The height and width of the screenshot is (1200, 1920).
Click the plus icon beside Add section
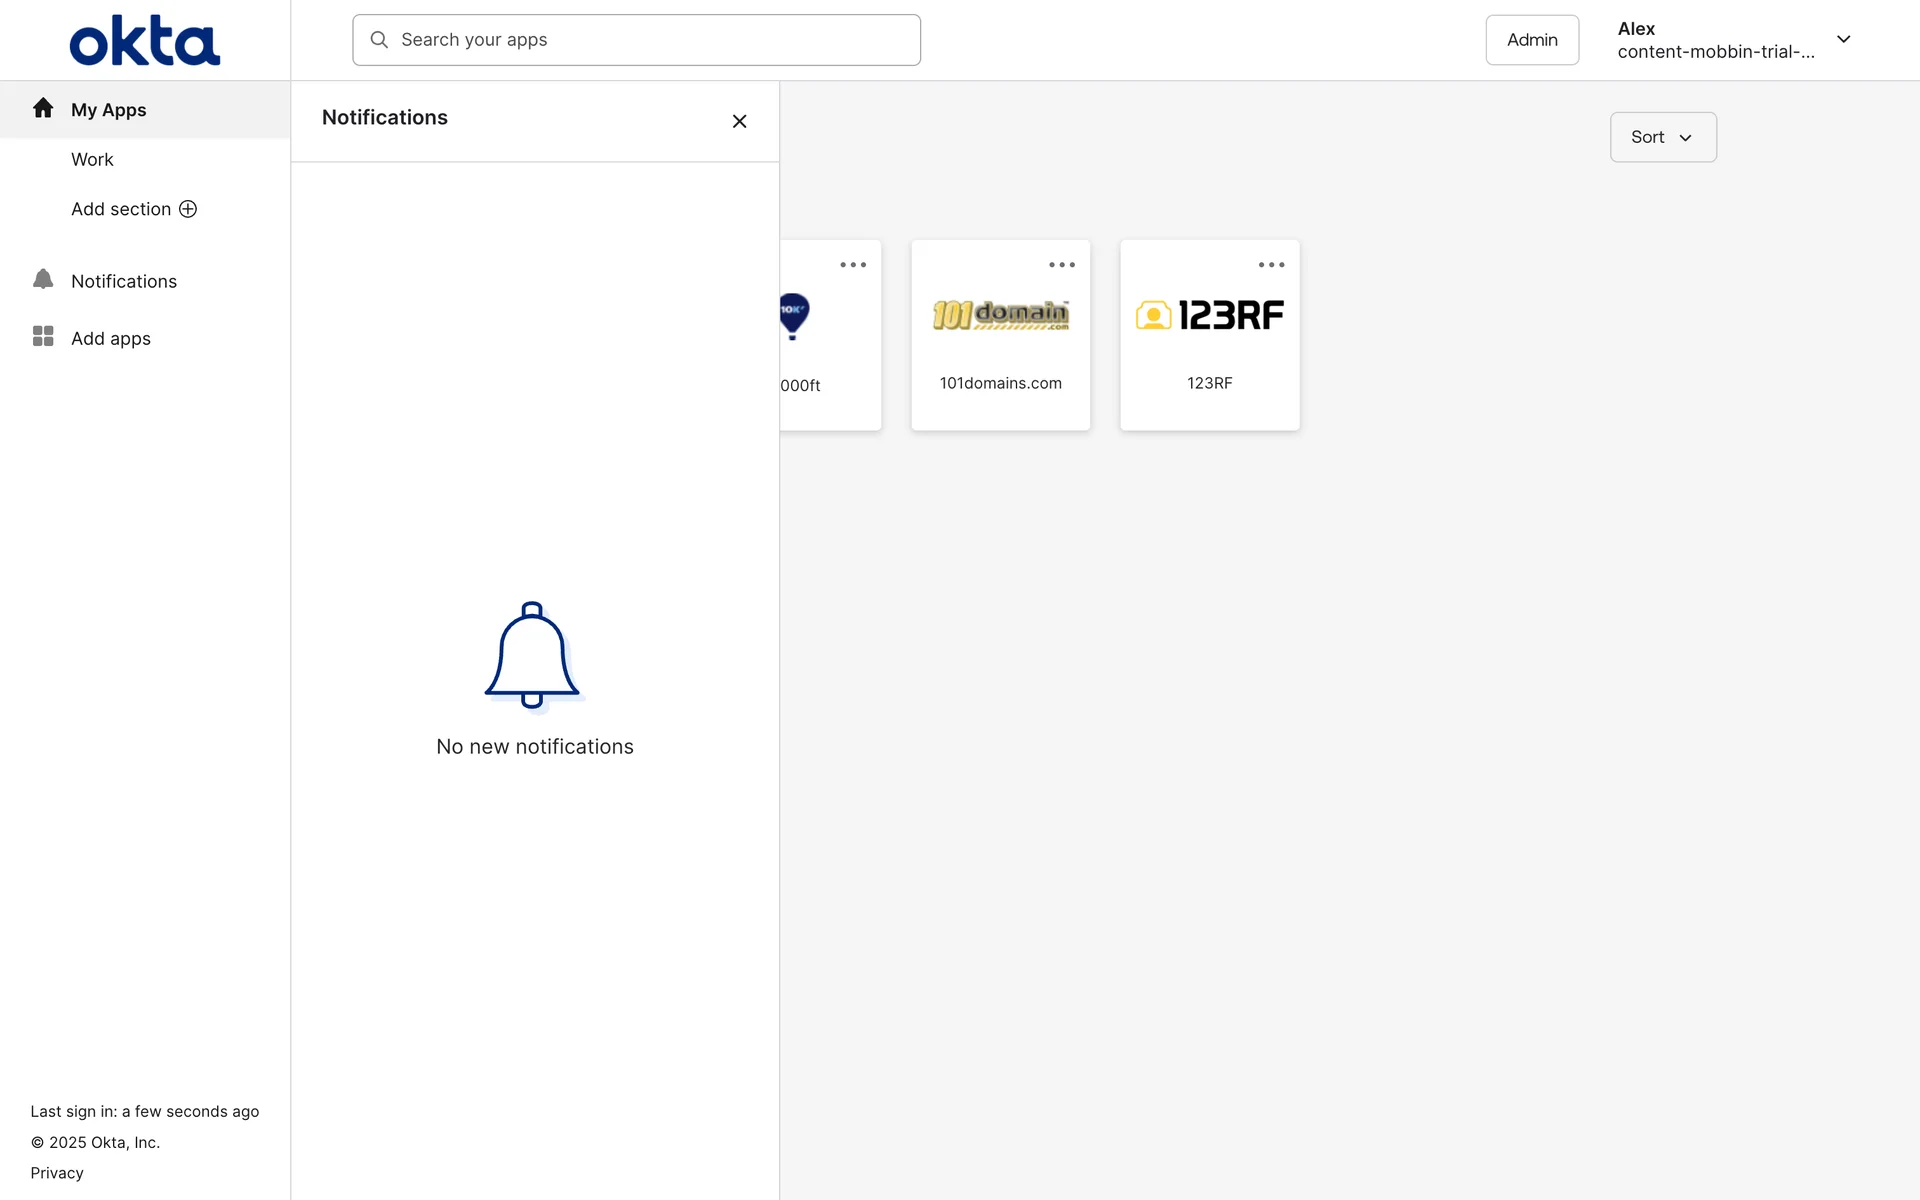coord(188,209)
